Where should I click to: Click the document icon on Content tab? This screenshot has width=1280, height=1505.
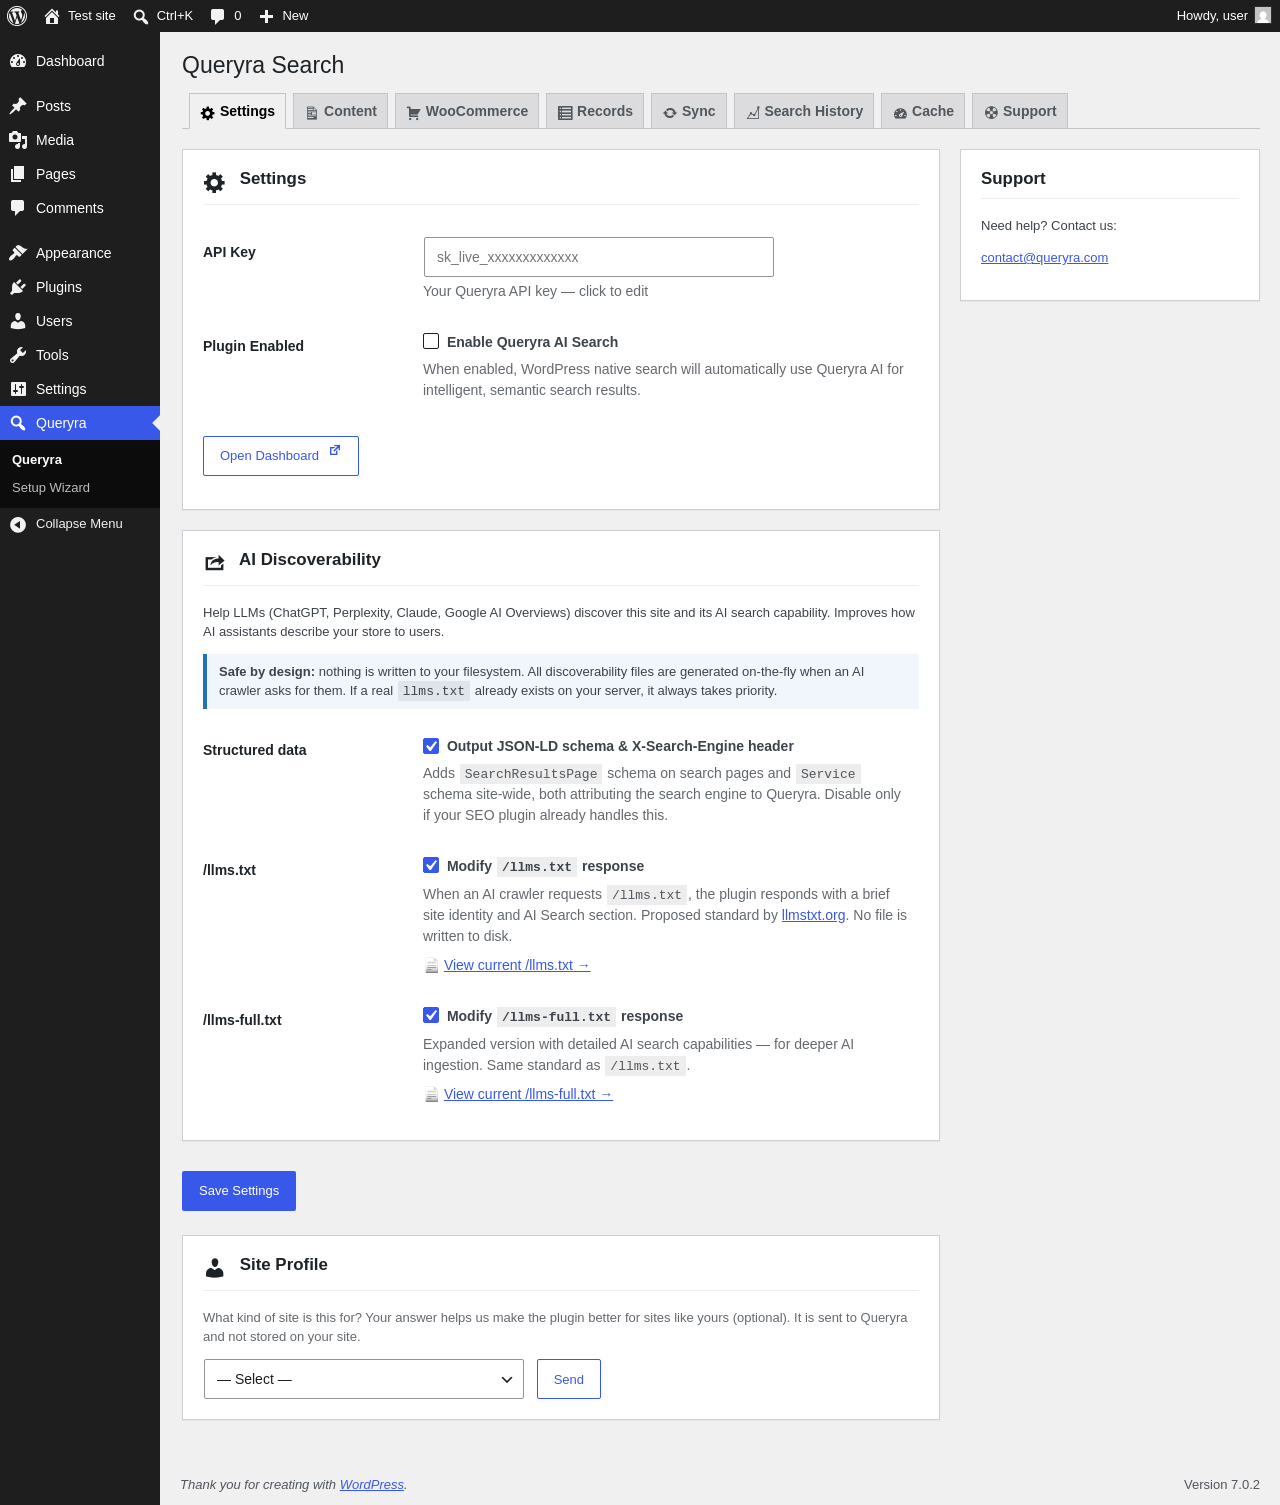(x=312, y=113)
